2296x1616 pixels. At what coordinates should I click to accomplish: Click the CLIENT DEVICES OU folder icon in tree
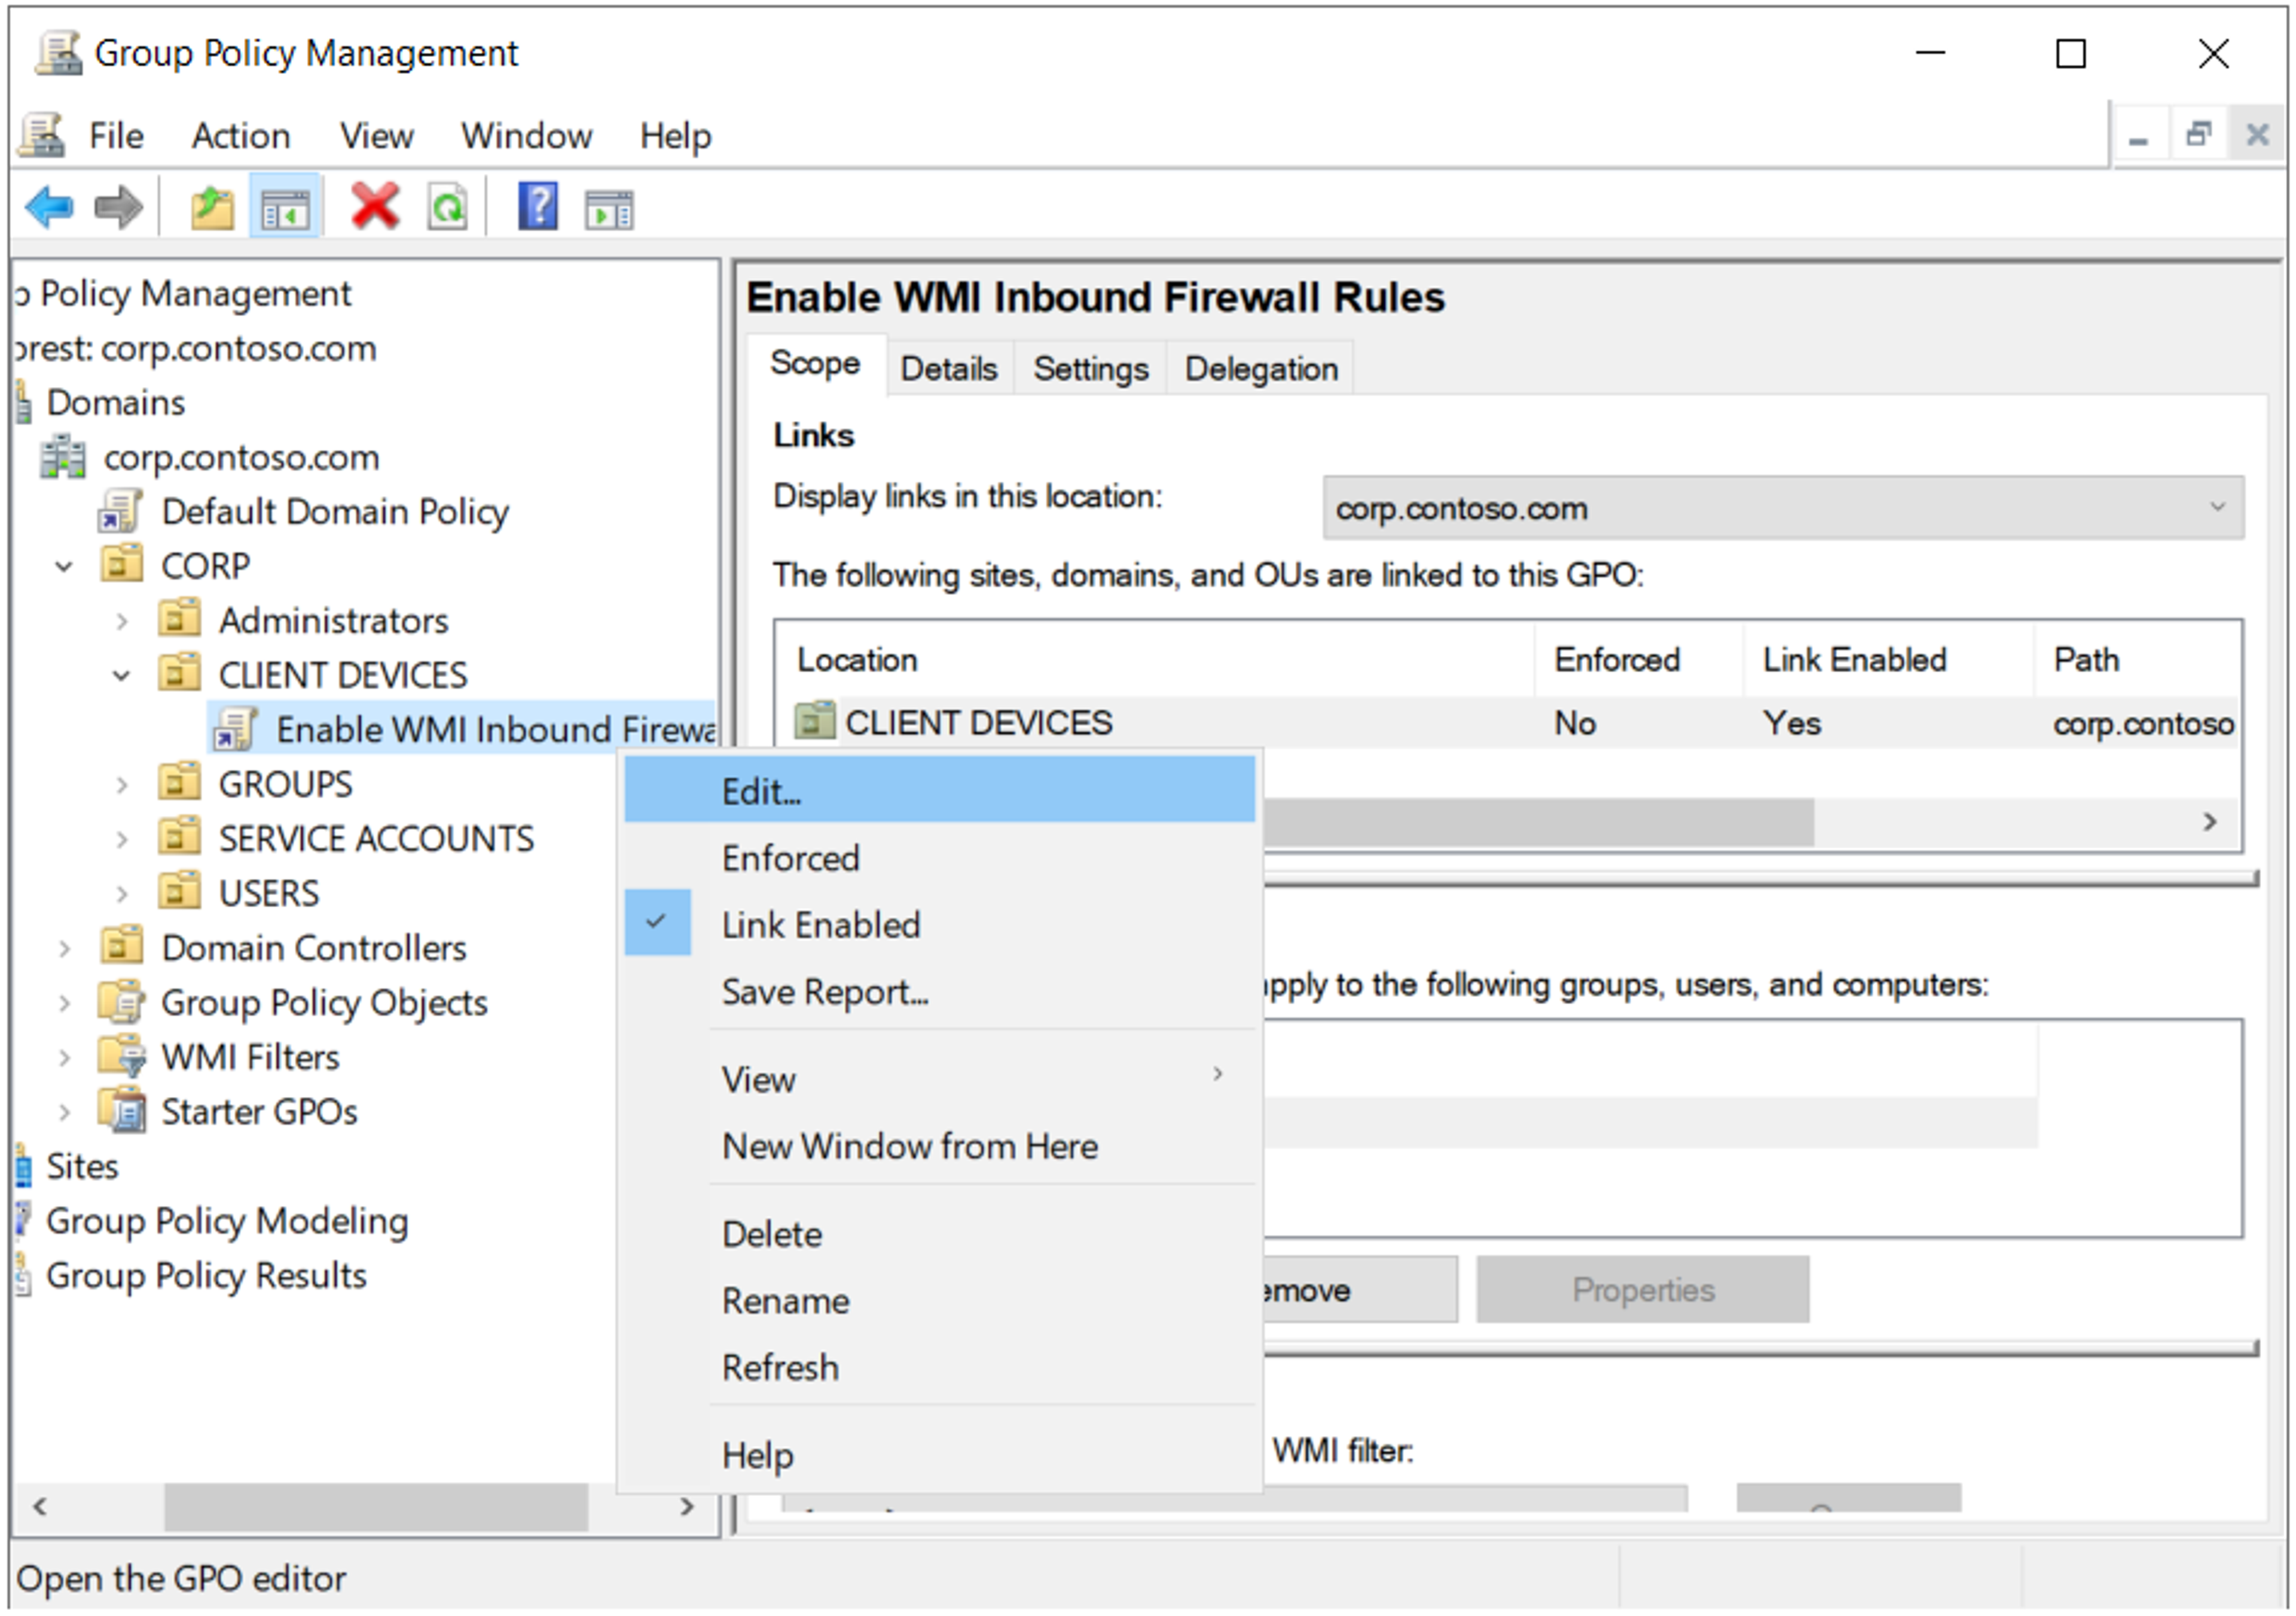click(x=180, y=674)
